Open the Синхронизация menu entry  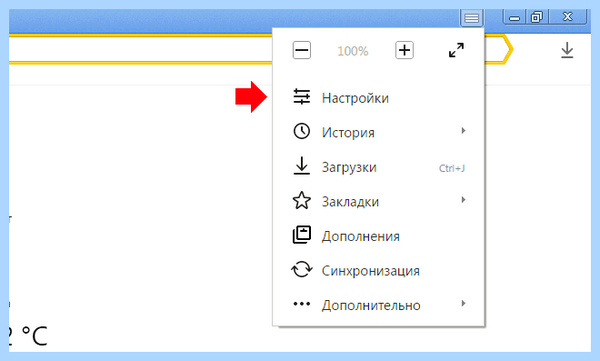pyautogui.click(x=378, y=271)
